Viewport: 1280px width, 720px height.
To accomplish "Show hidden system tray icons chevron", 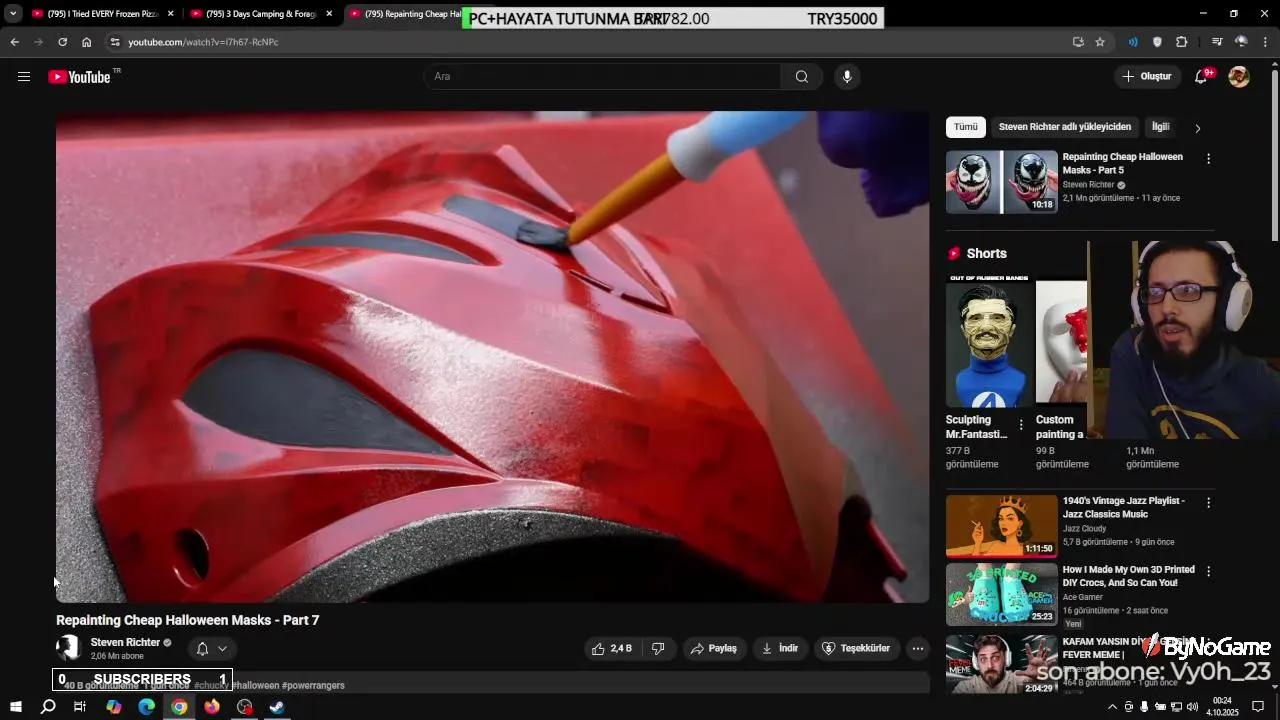I will coord(1112,707).
